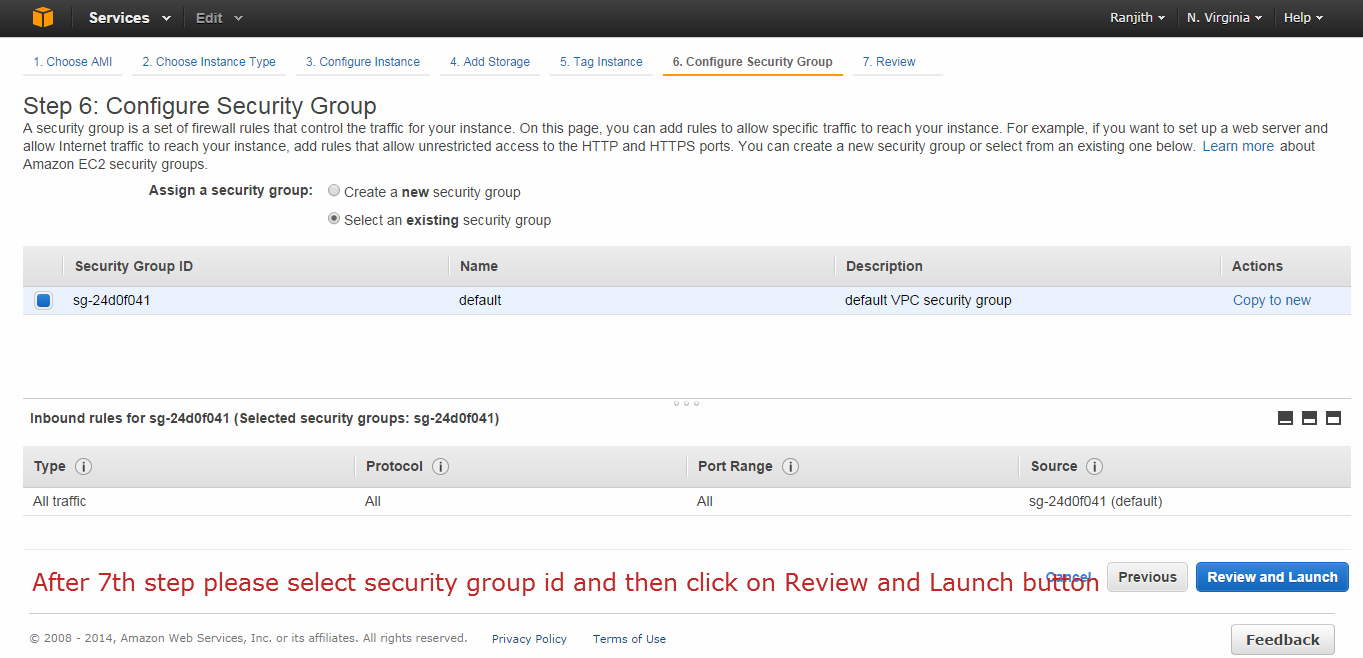The image size is (1363, 658).
Task: Click the Copy to new link
Action: (x=1271, y=300)
